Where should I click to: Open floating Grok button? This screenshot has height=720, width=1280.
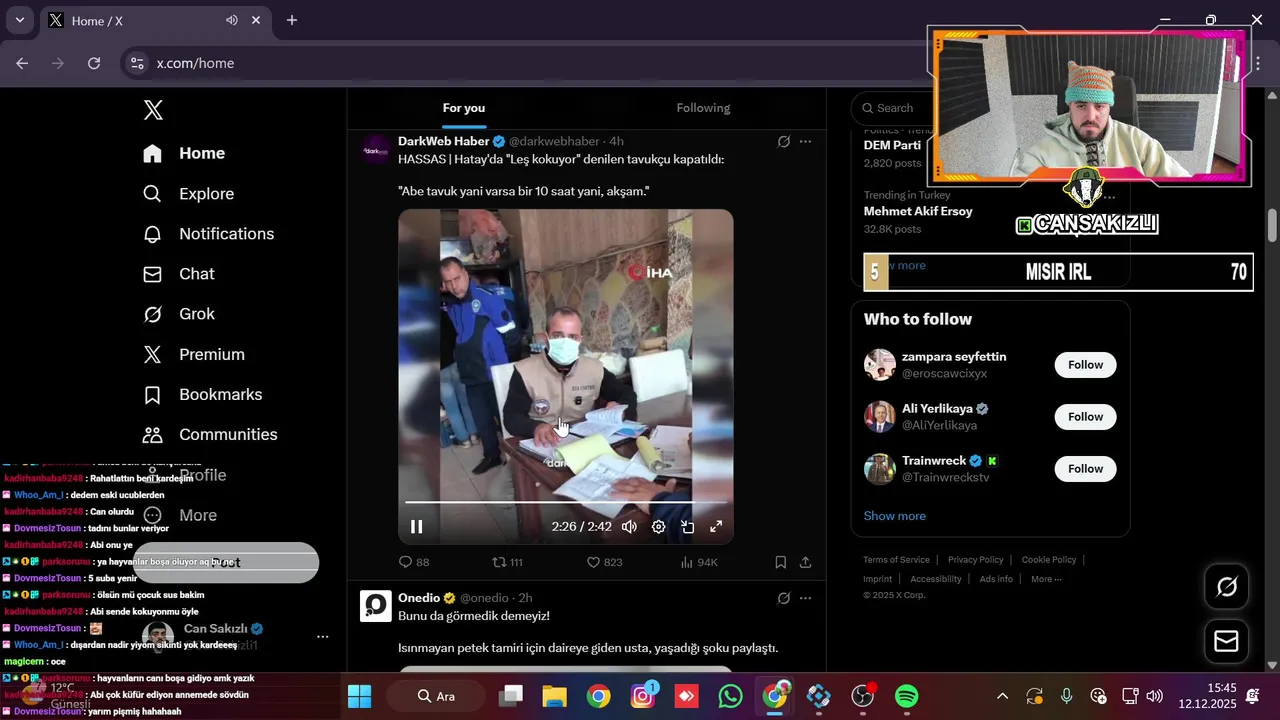[x=1226, y=587]
